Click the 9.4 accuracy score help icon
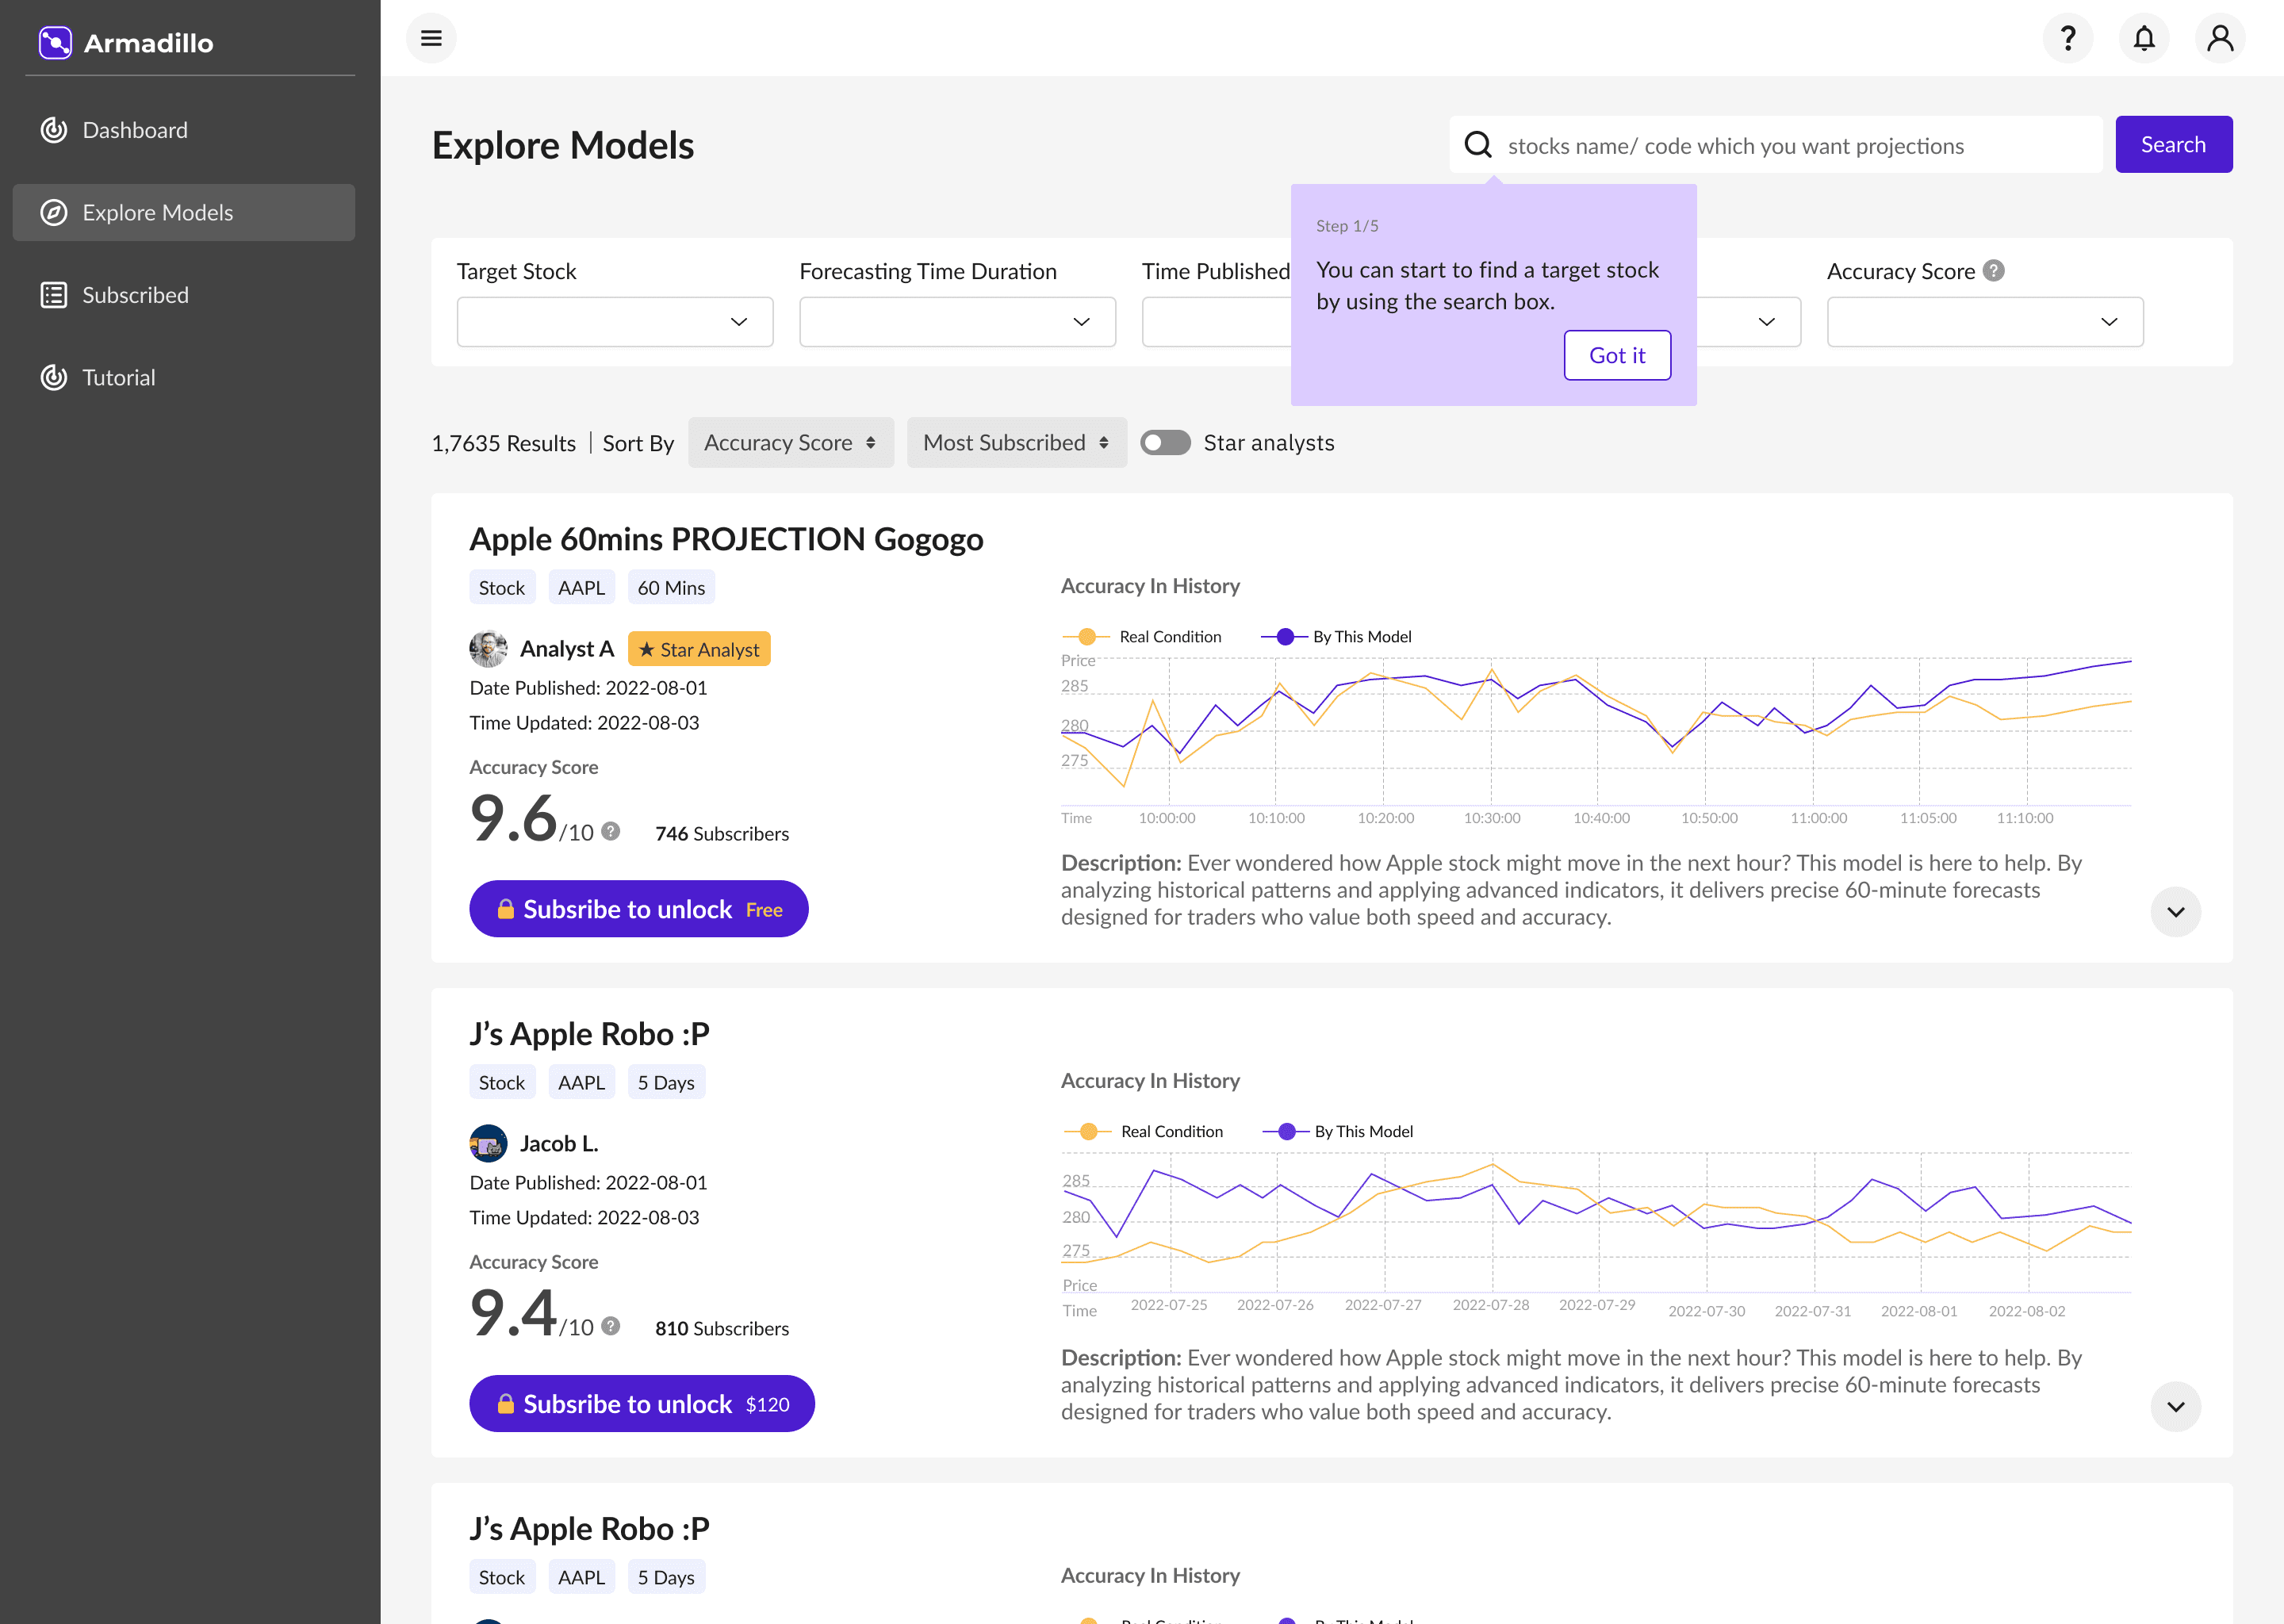 (x=611, y=1326)
